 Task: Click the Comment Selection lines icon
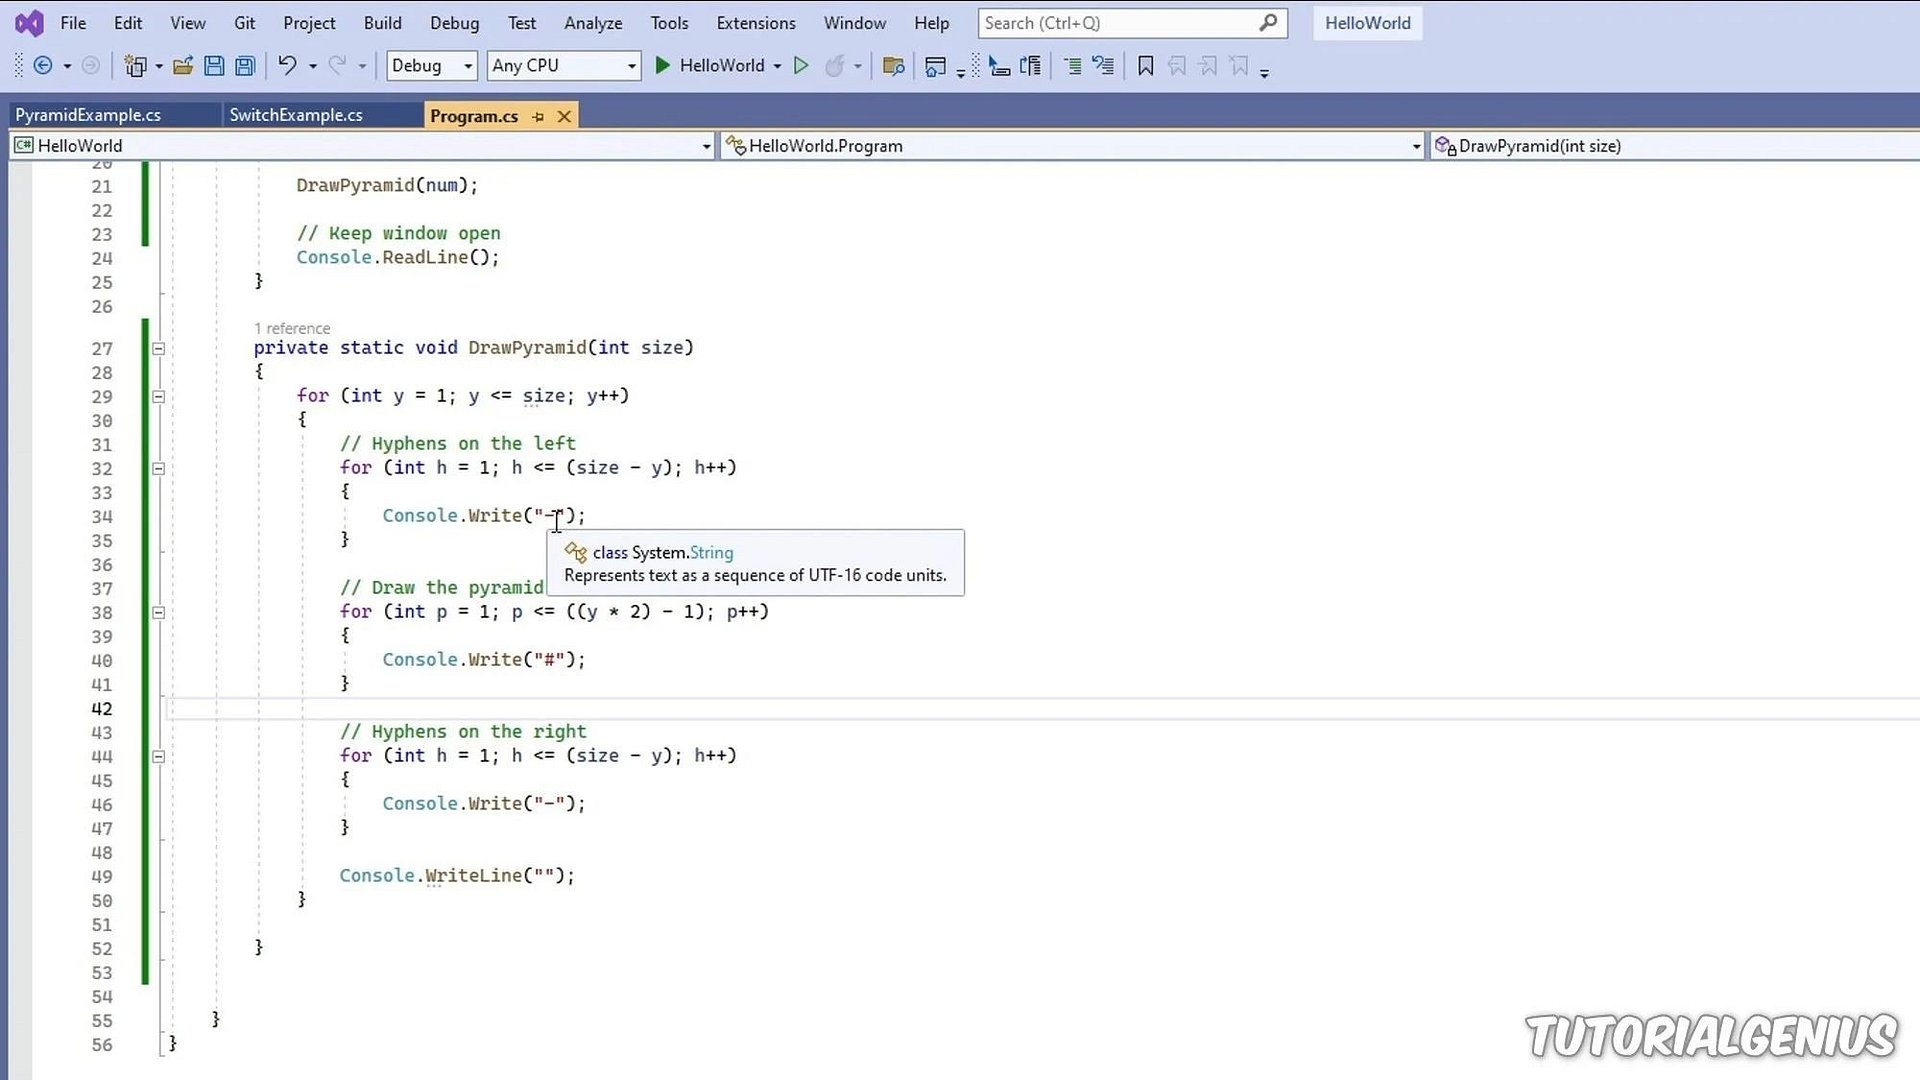1072,66
